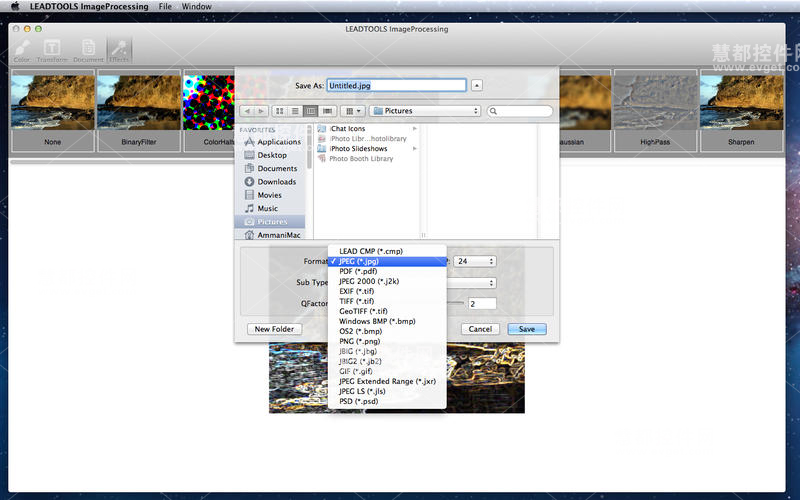Go back in the file browser

[247, 111]
